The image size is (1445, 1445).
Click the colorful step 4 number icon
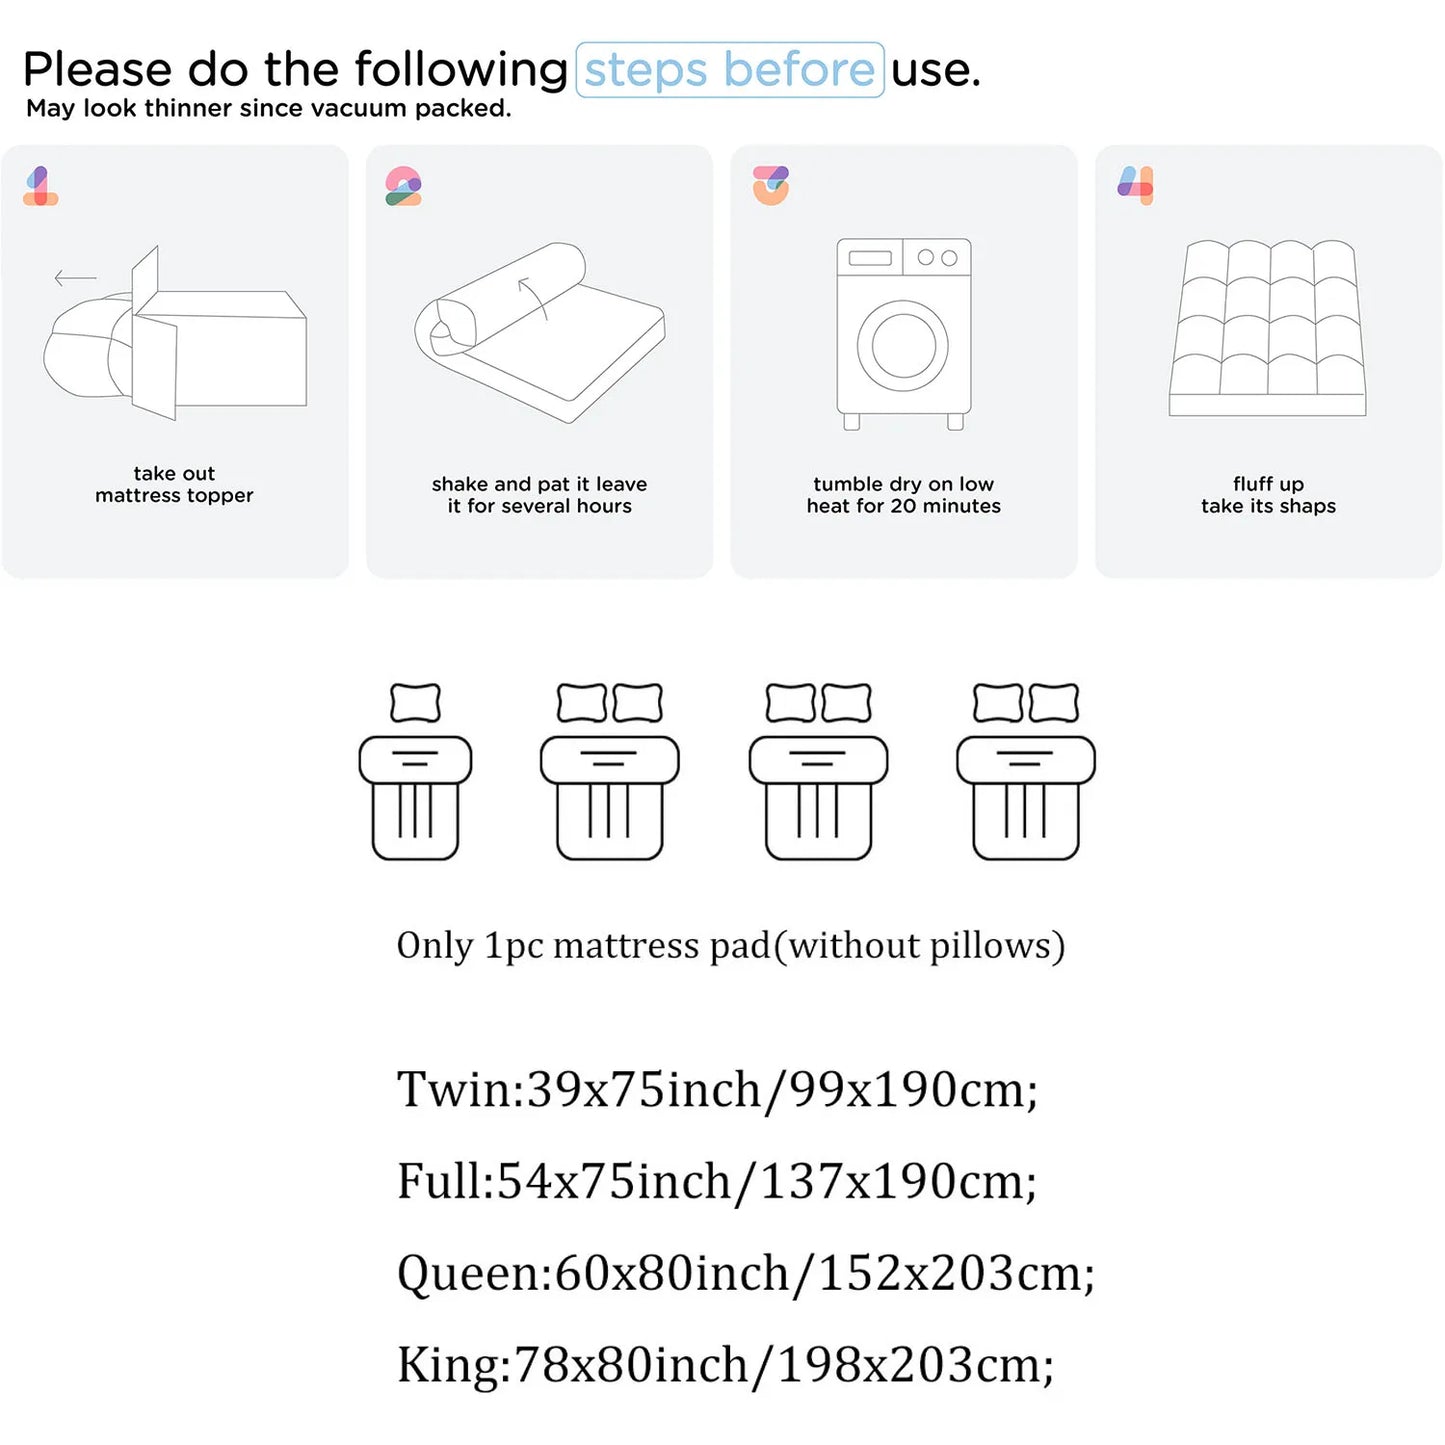click(1135, 185)
